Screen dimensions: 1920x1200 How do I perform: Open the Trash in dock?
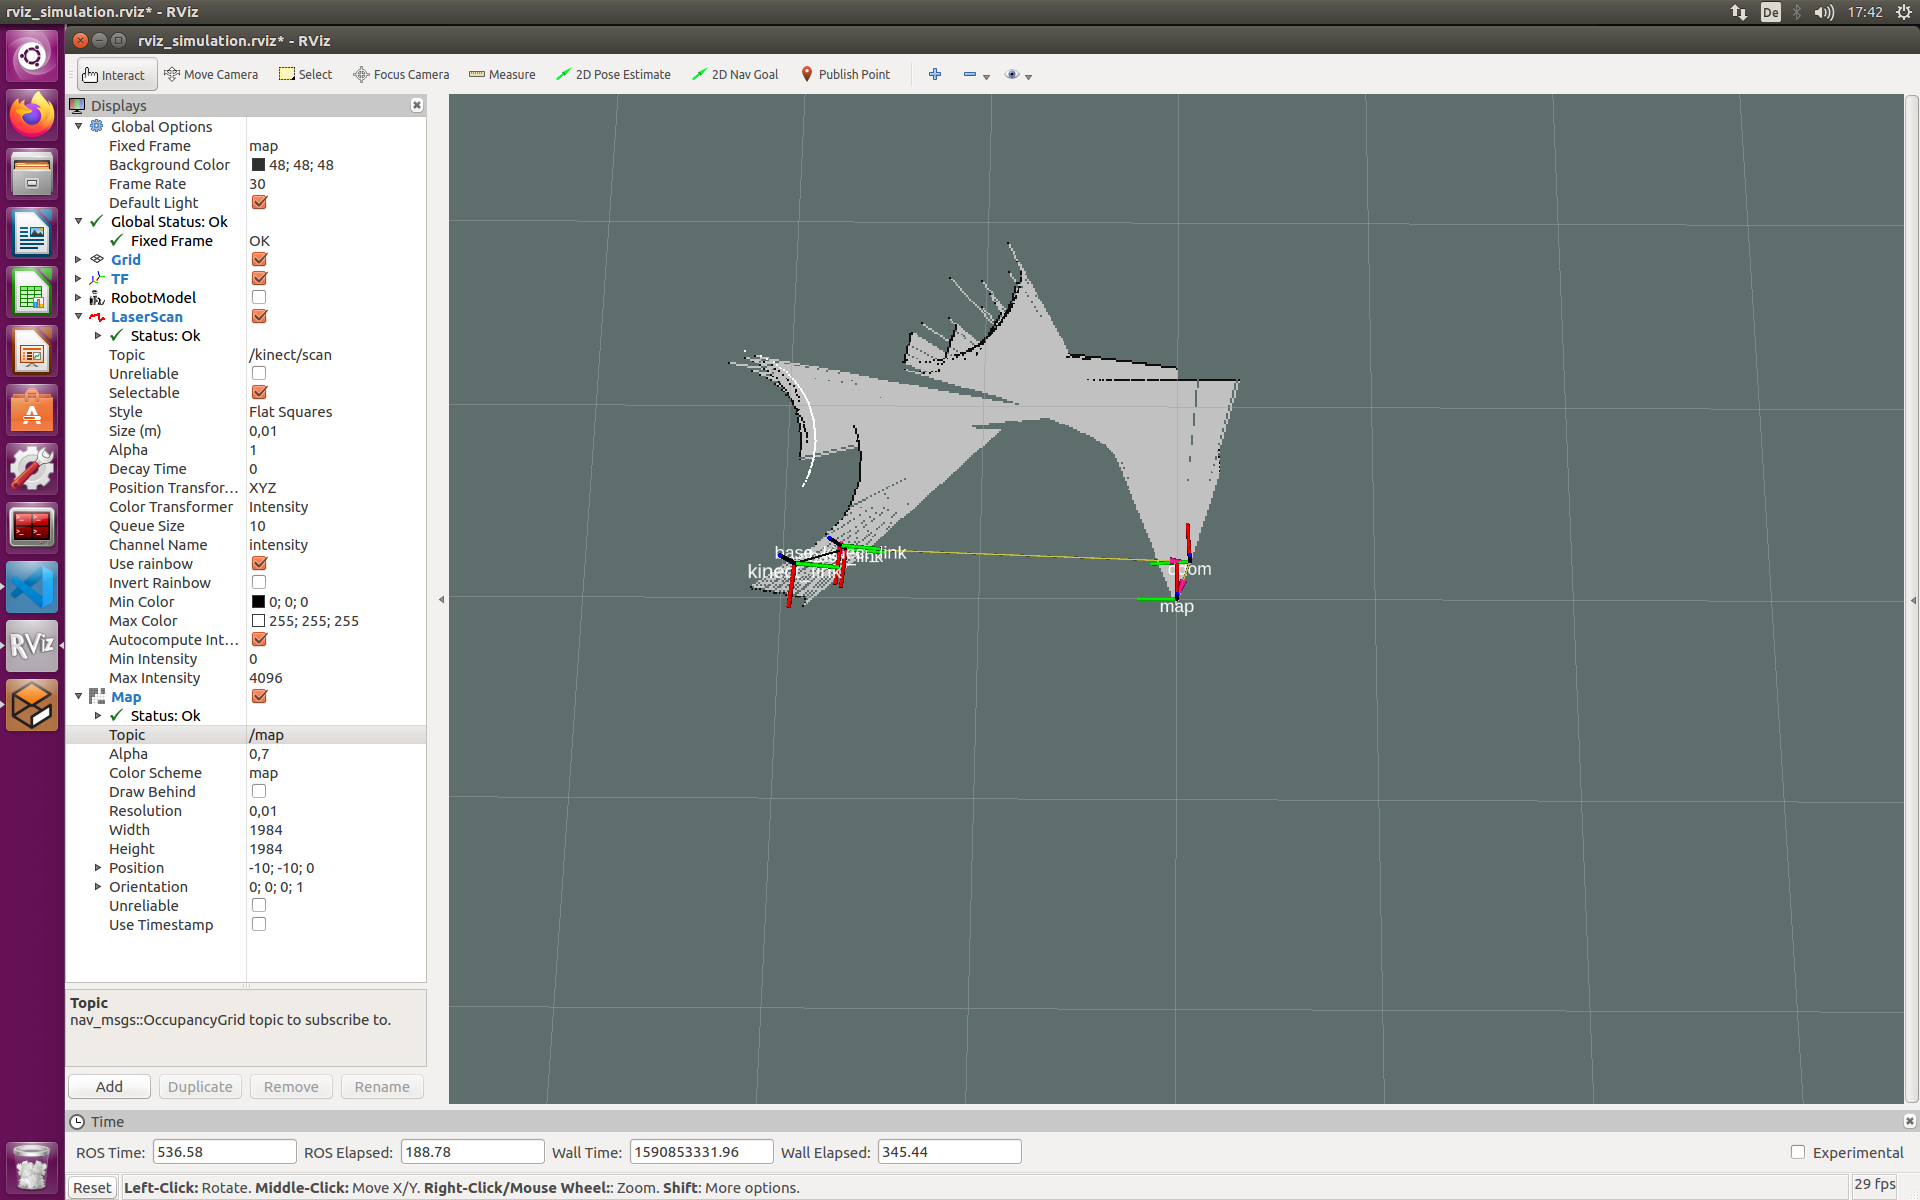[x=32, y=1167]
